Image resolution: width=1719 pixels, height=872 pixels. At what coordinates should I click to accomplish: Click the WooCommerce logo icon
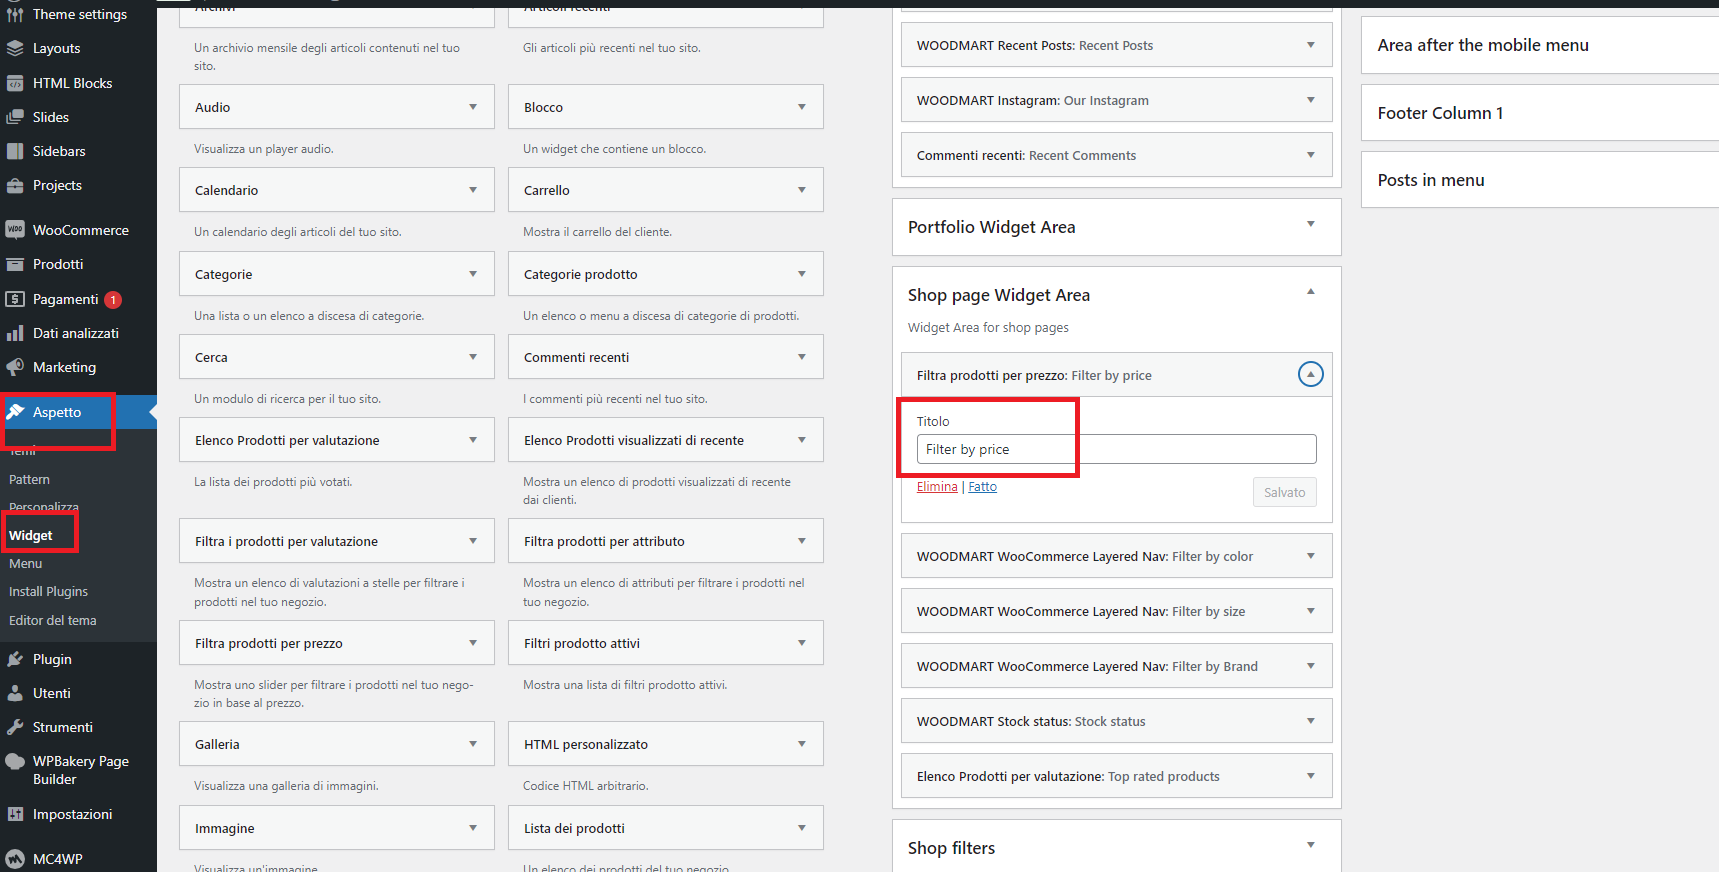(x=15, y=230)
